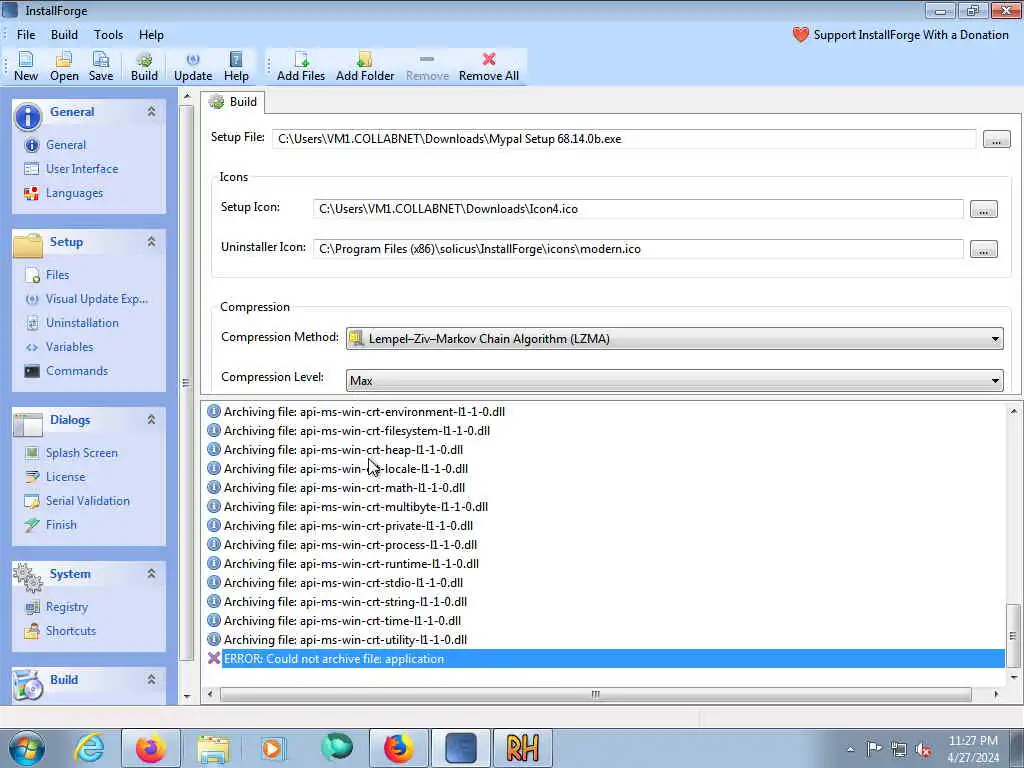Open Compression Method dropdown
1024x768 pixels.
674,338
